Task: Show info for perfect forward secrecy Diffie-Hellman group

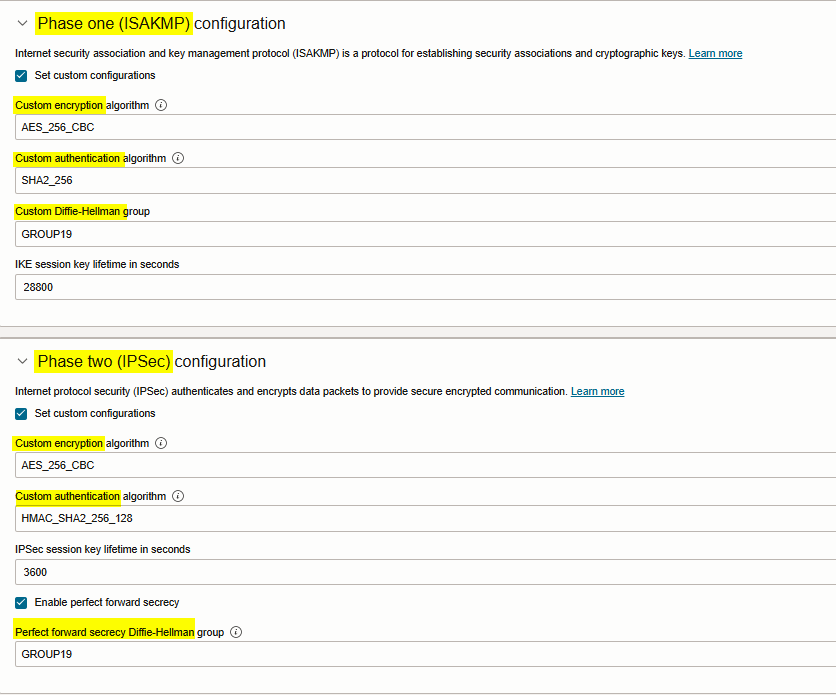Action: [x=236, y=632]
